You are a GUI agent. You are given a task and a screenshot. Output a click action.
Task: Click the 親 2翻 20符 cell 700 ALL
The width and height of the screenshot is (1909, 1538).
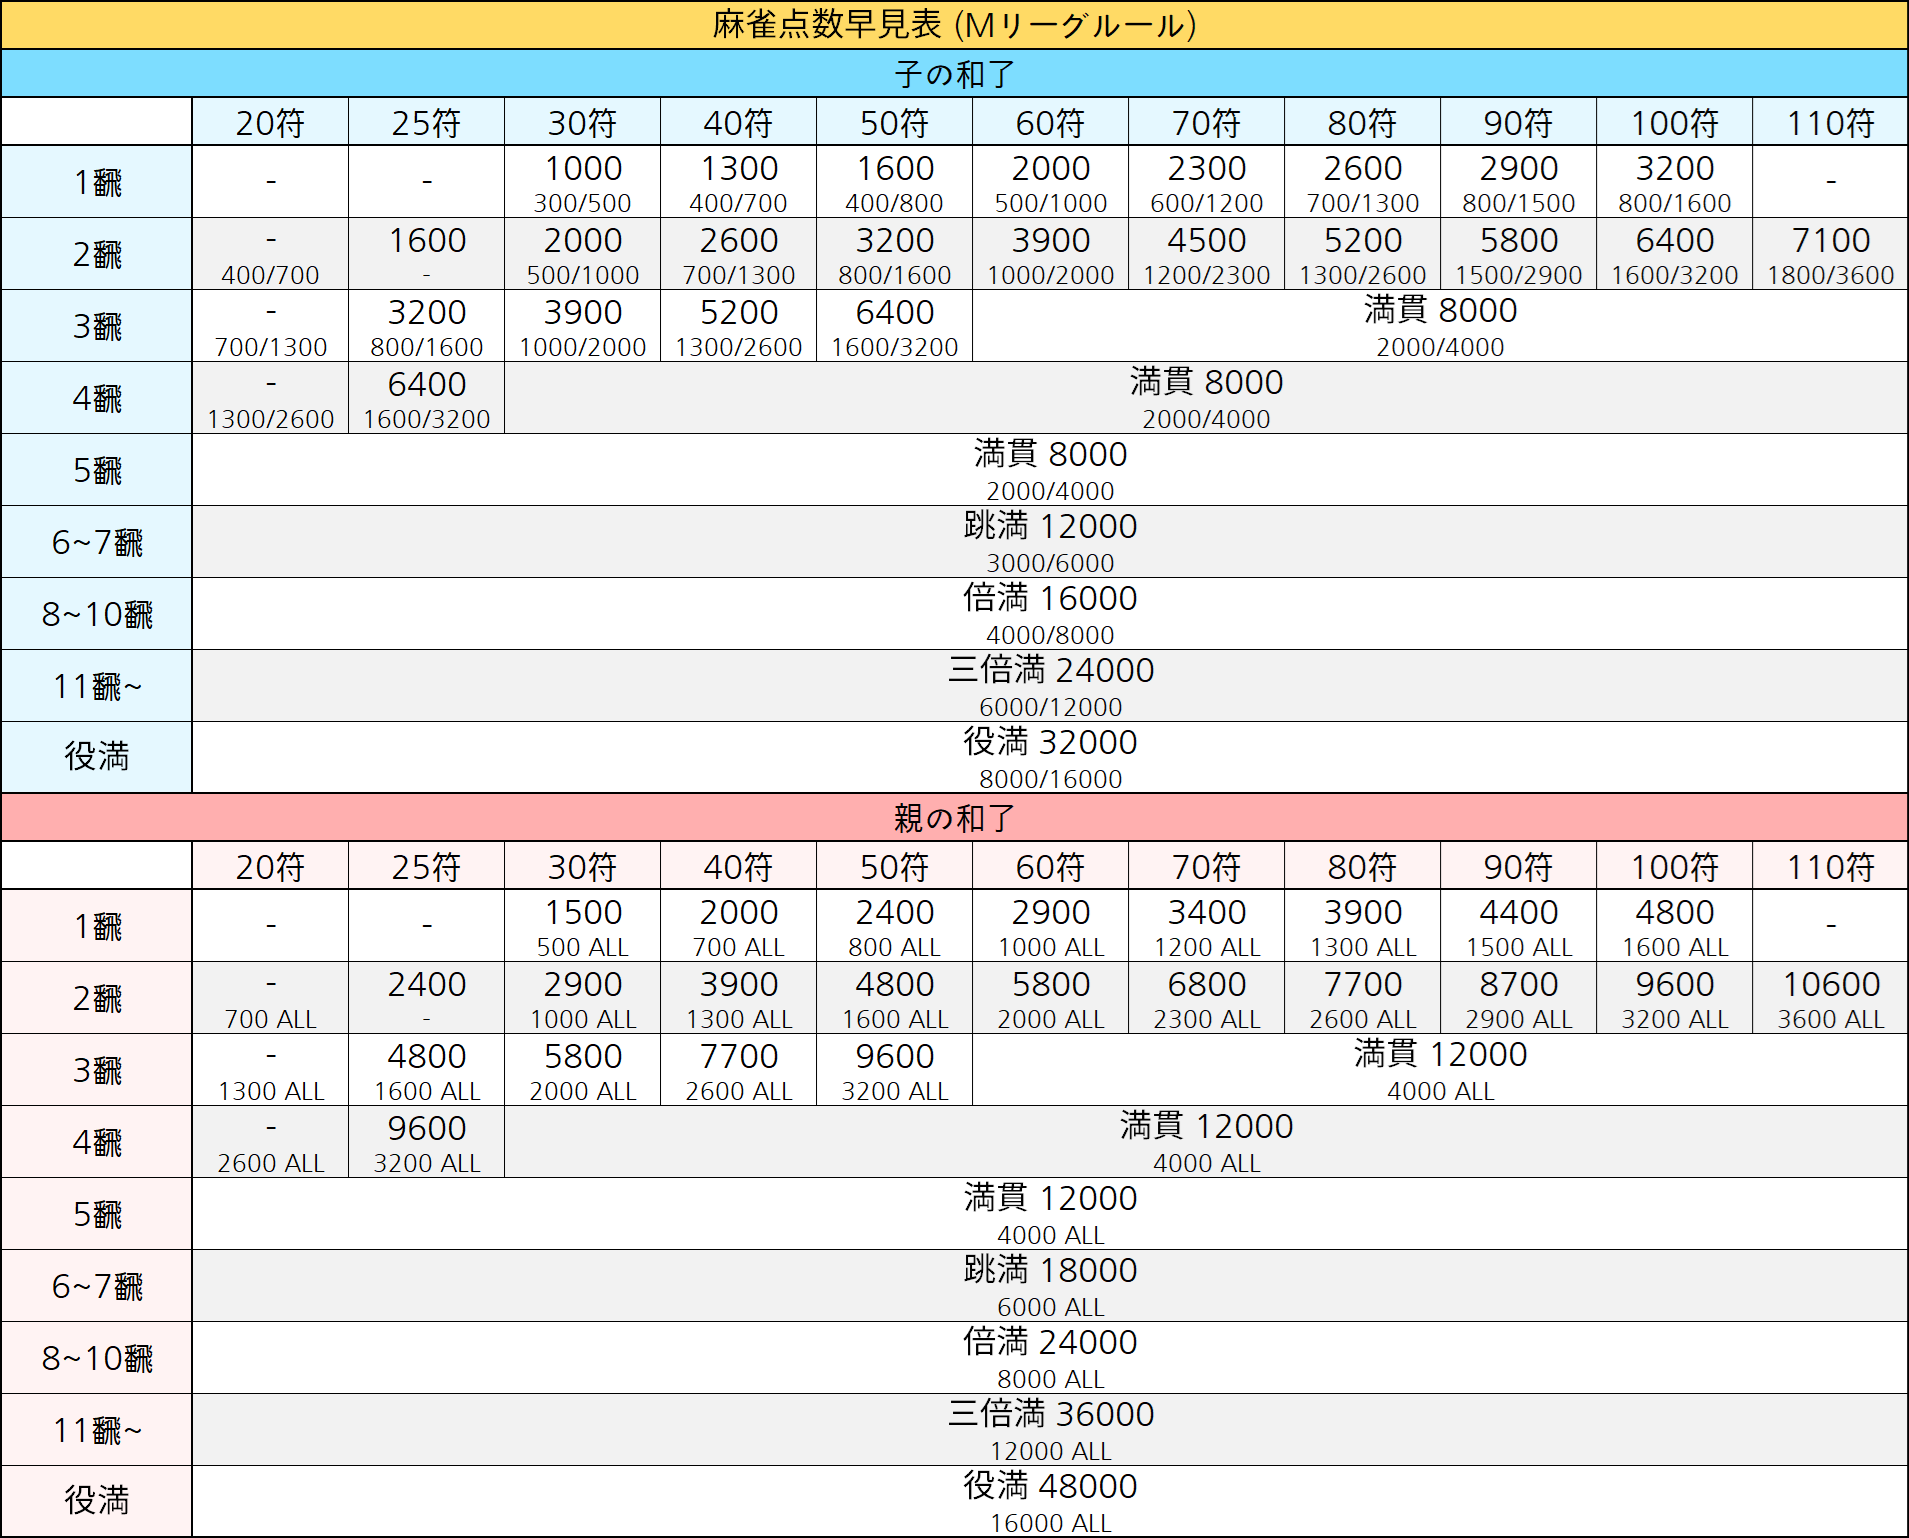[270, 998]
